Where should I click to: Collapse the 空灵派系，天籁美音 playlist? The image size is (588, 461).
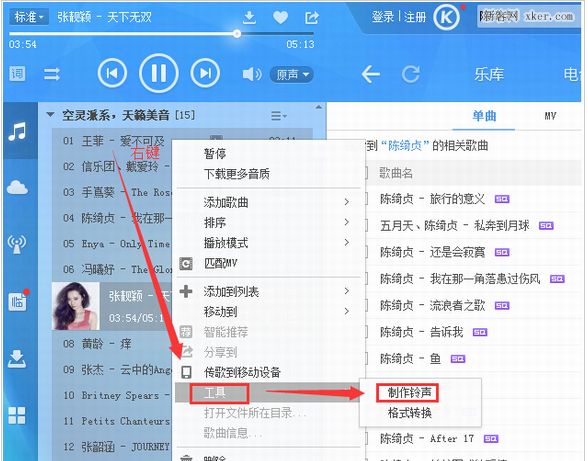pos(50,115)
